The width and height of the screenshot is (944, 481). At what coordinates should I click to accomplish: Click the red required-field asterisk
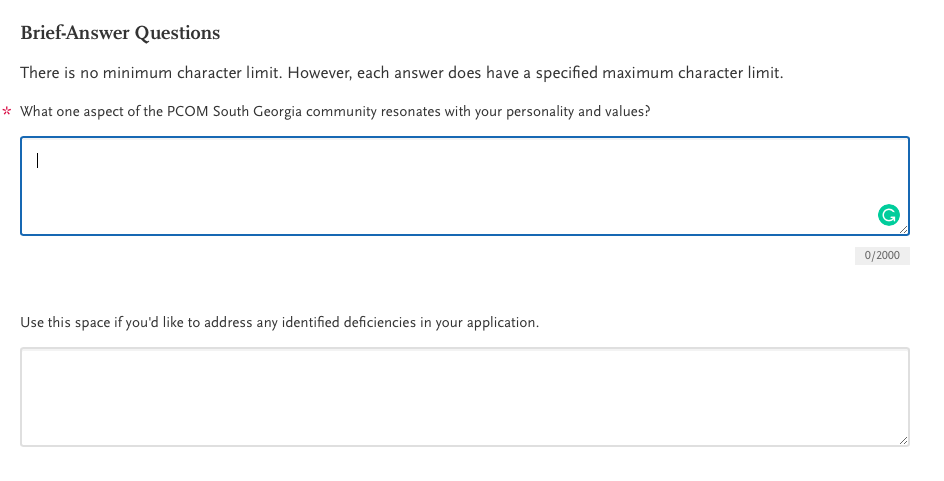coord(8,112)
